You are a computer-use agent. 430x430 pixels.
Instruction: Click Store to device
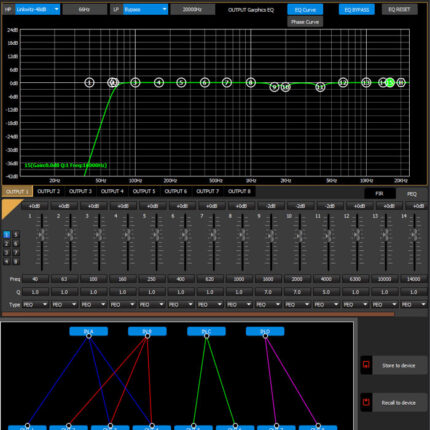pos(399,365)
